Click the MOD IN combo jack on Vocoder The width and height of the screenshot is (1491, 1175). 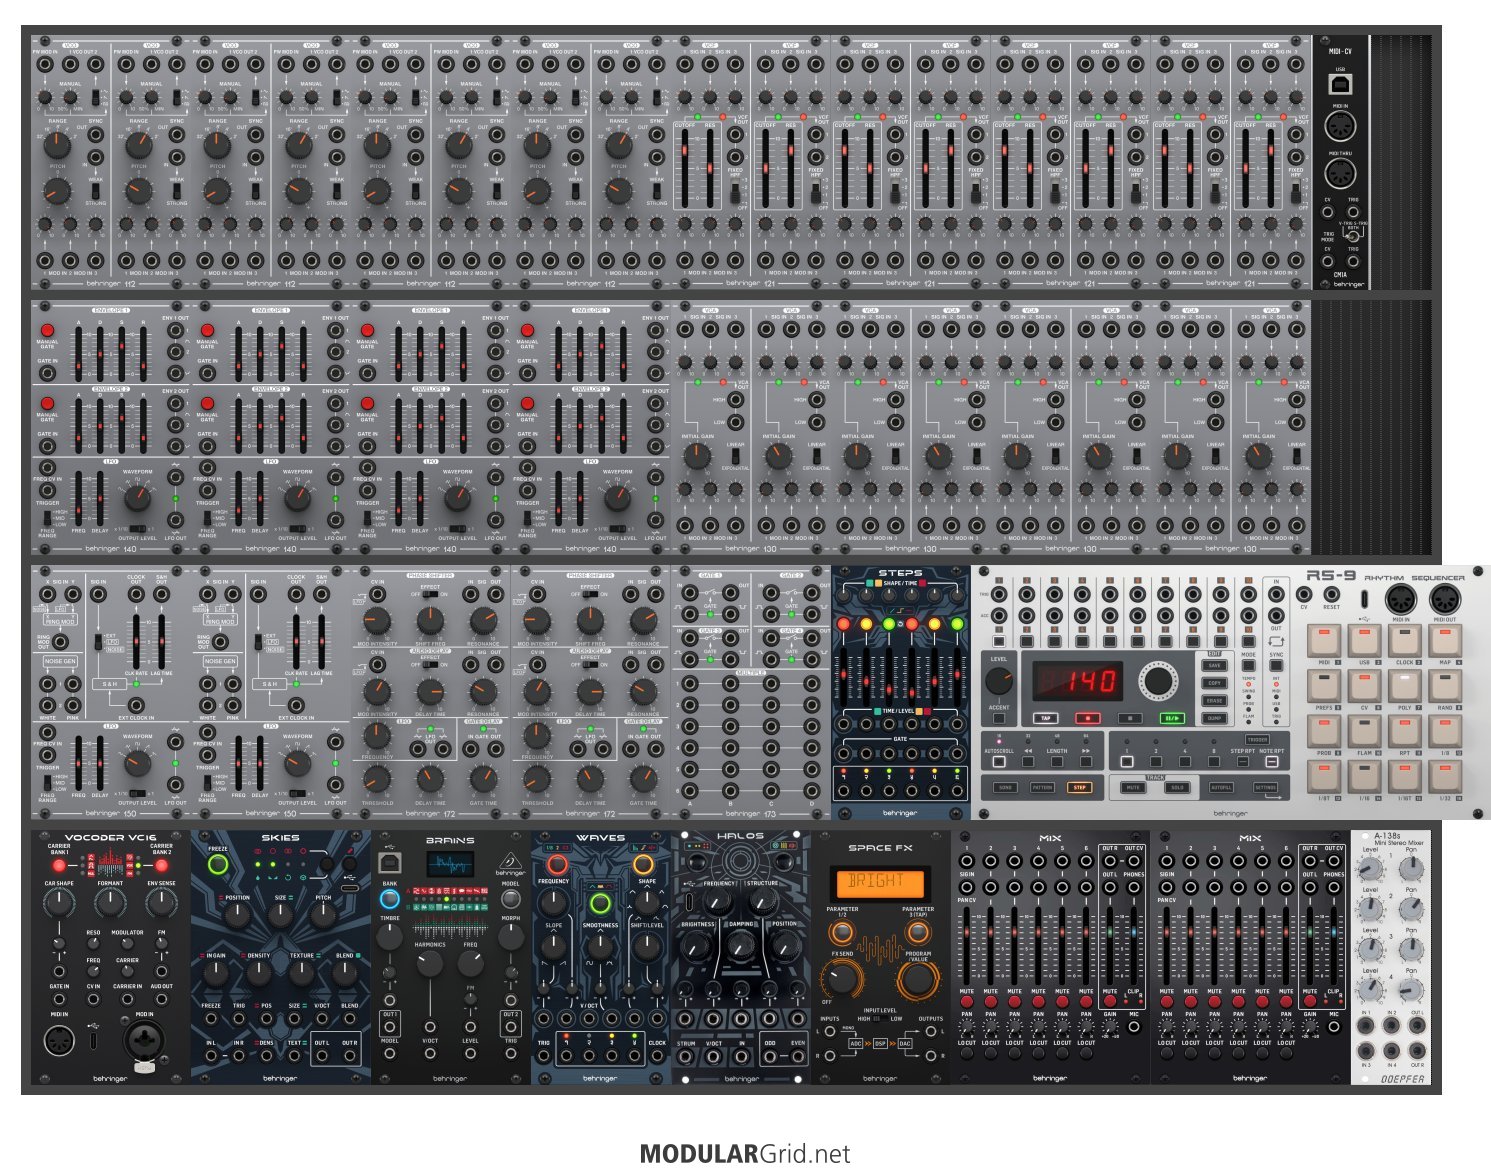tap(144, 1041)
